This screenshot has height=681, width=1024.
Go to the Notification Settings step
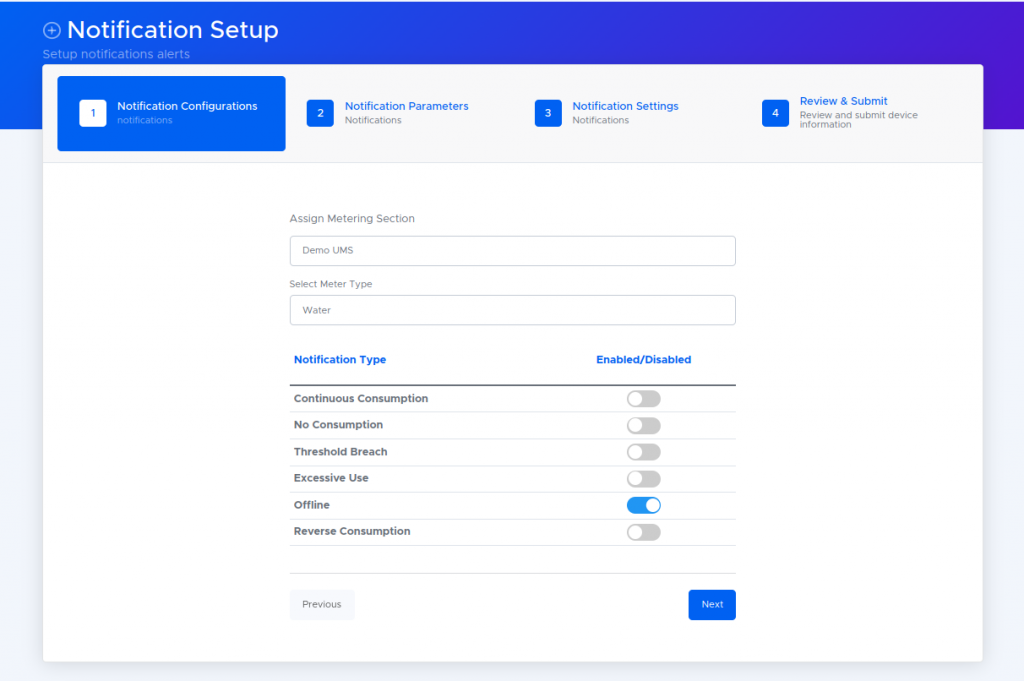[625, 106]
